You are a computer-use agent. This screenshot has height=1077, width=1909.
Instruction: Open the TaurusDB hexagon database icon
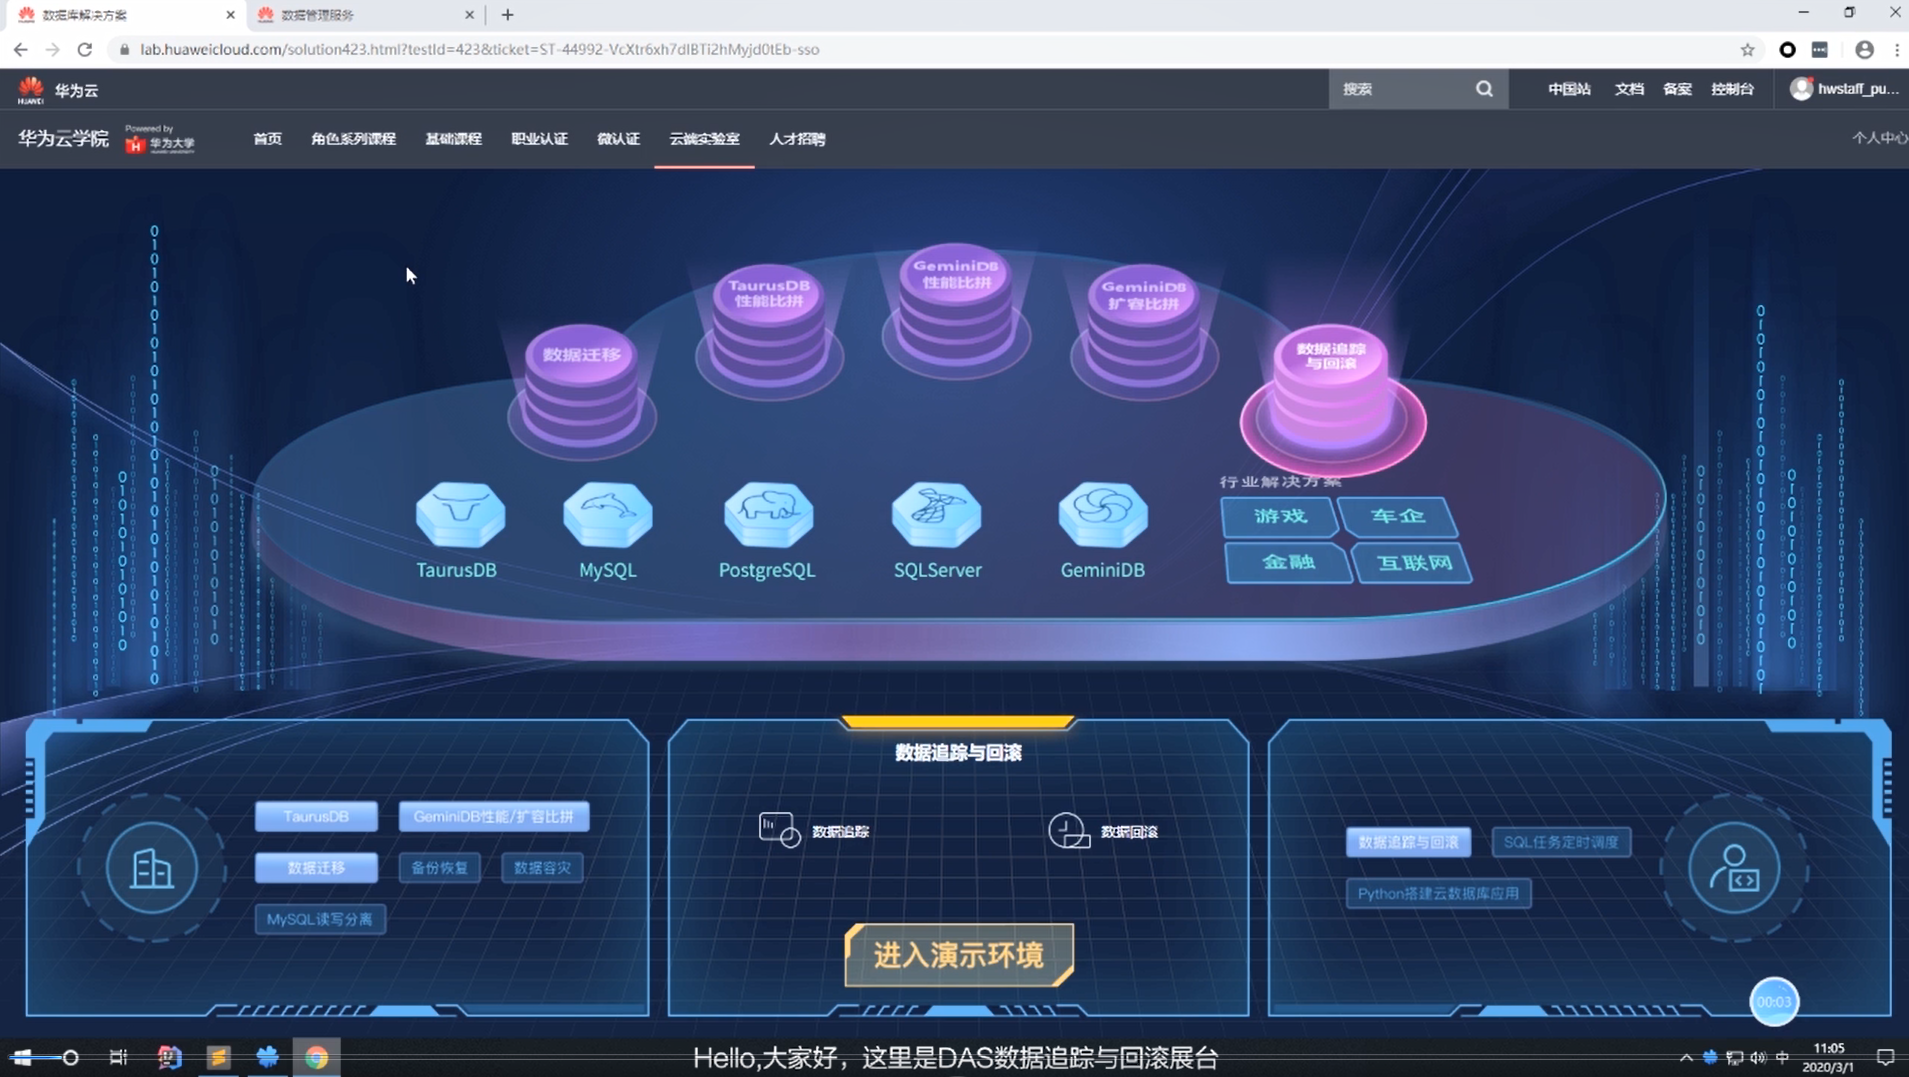[460, 514]
